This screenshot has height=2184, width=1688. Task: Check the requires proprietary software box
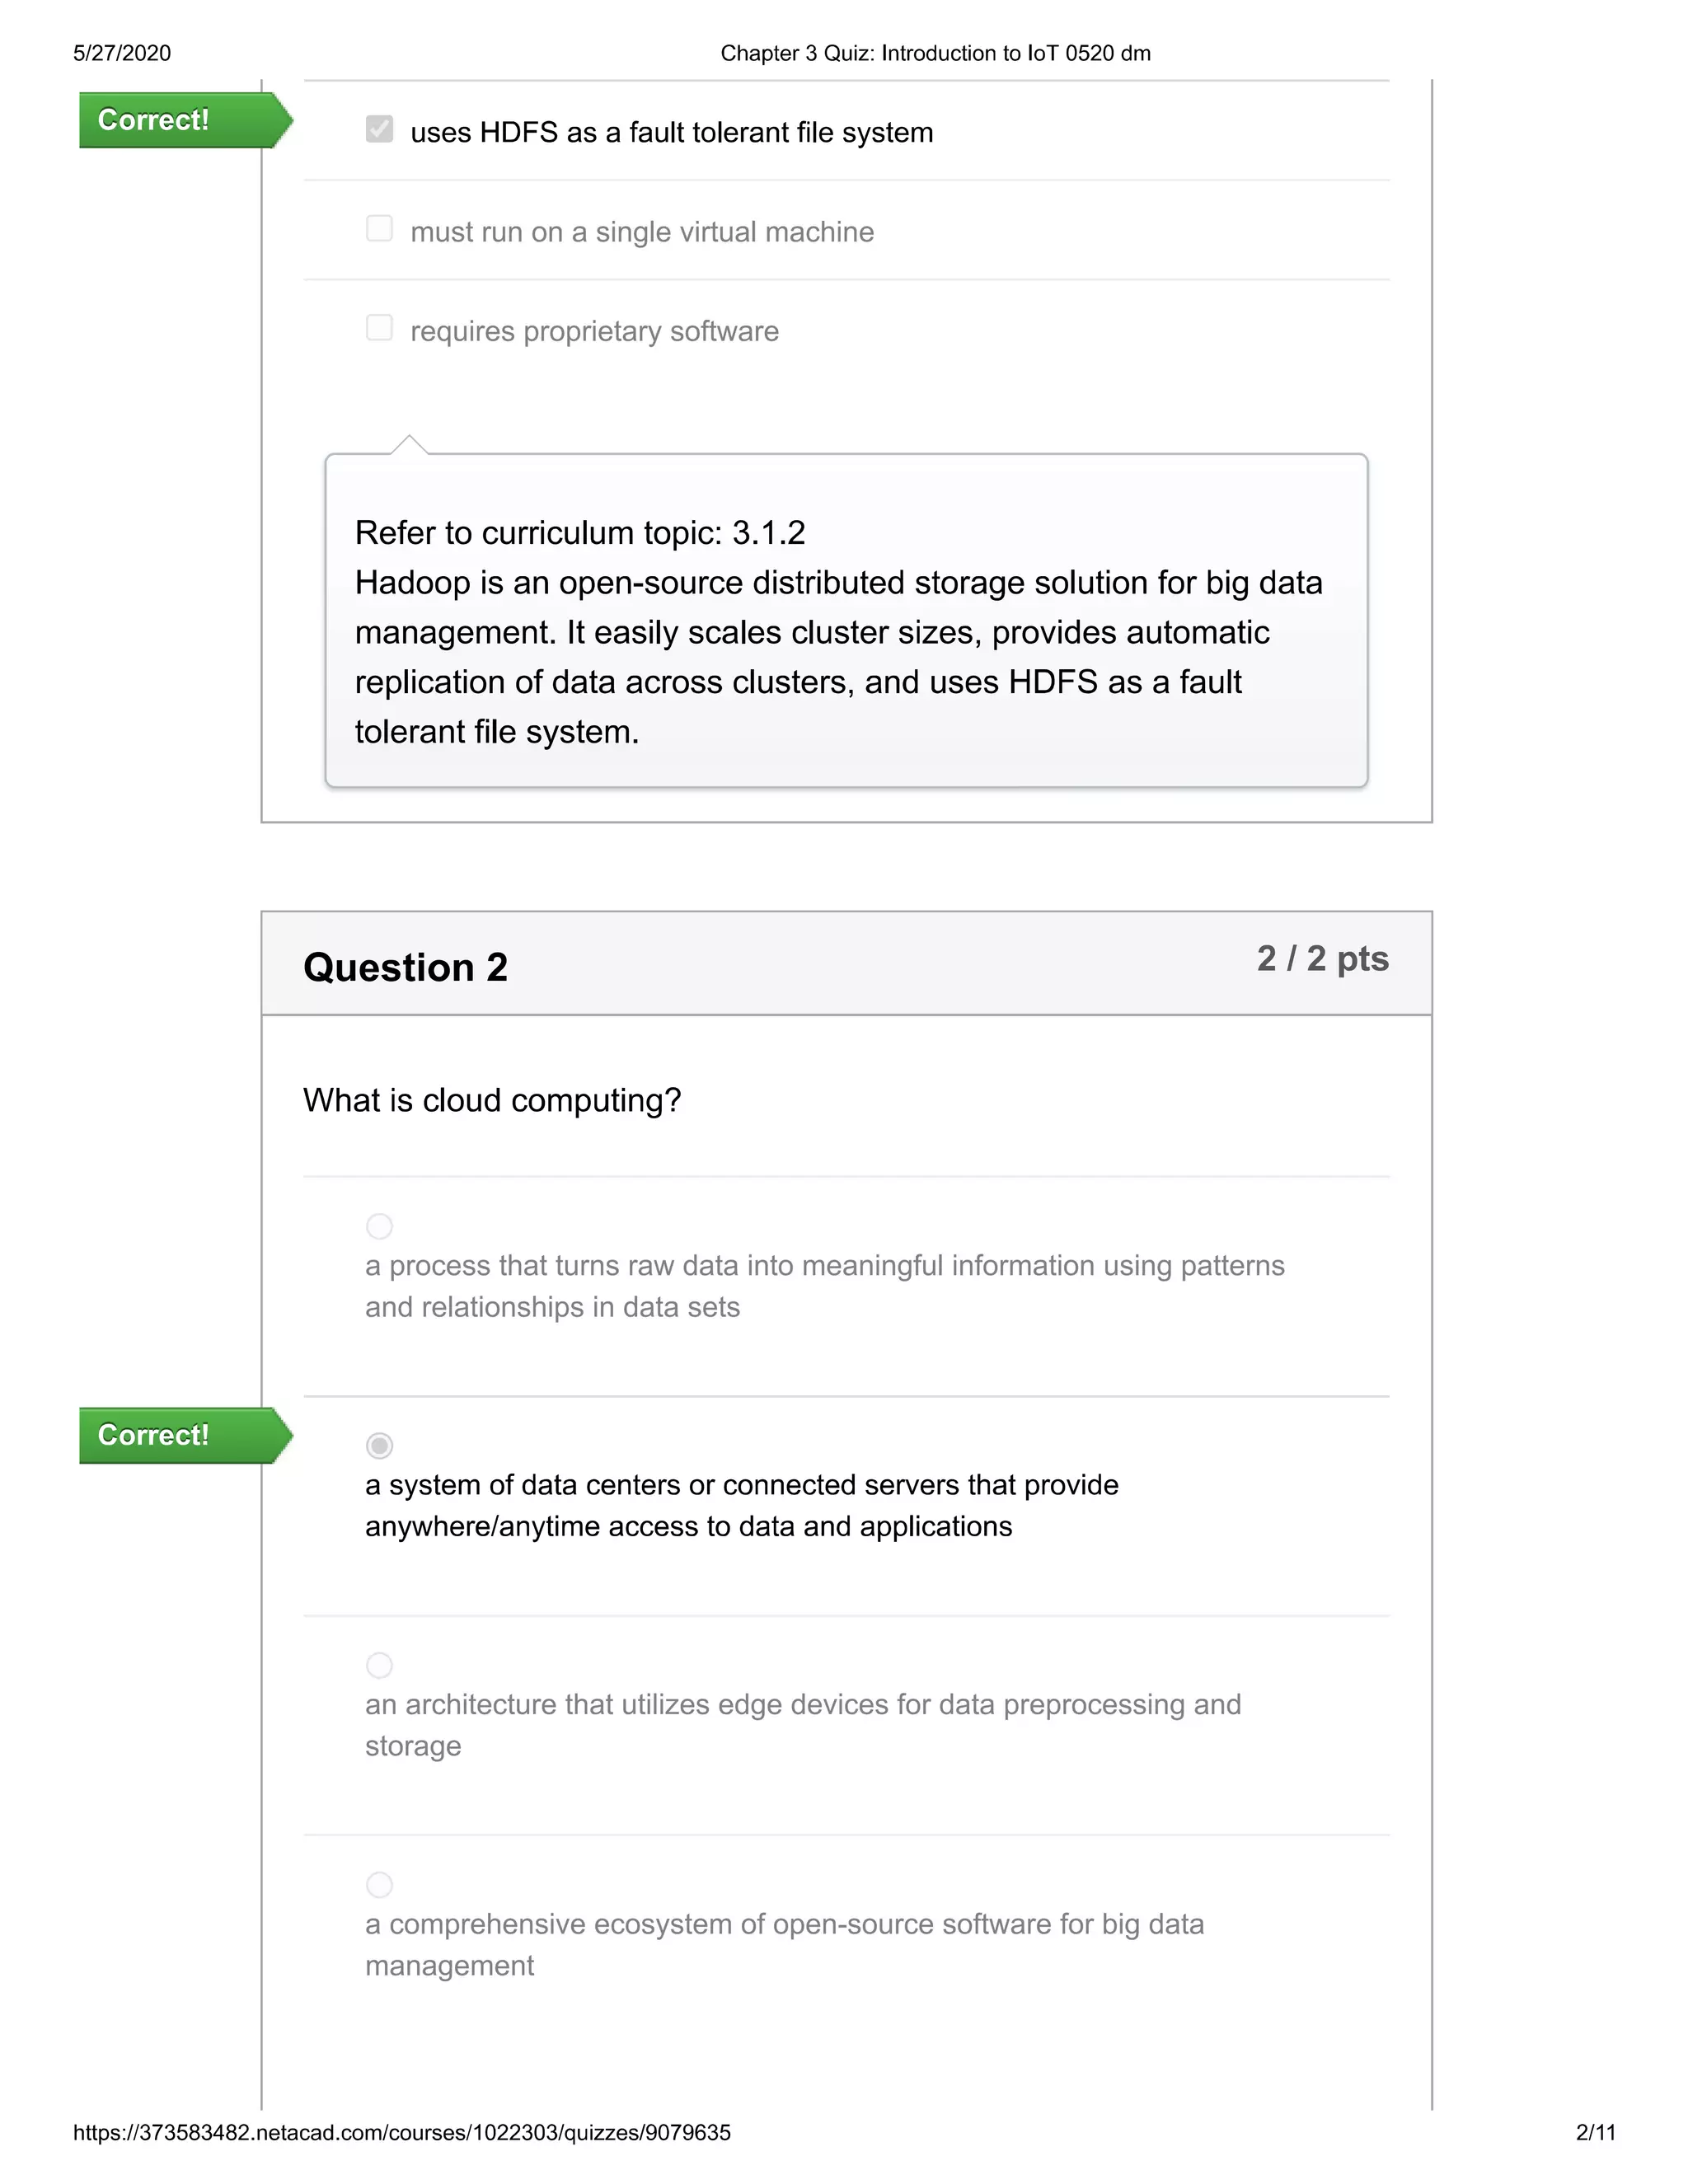[379, 328]
